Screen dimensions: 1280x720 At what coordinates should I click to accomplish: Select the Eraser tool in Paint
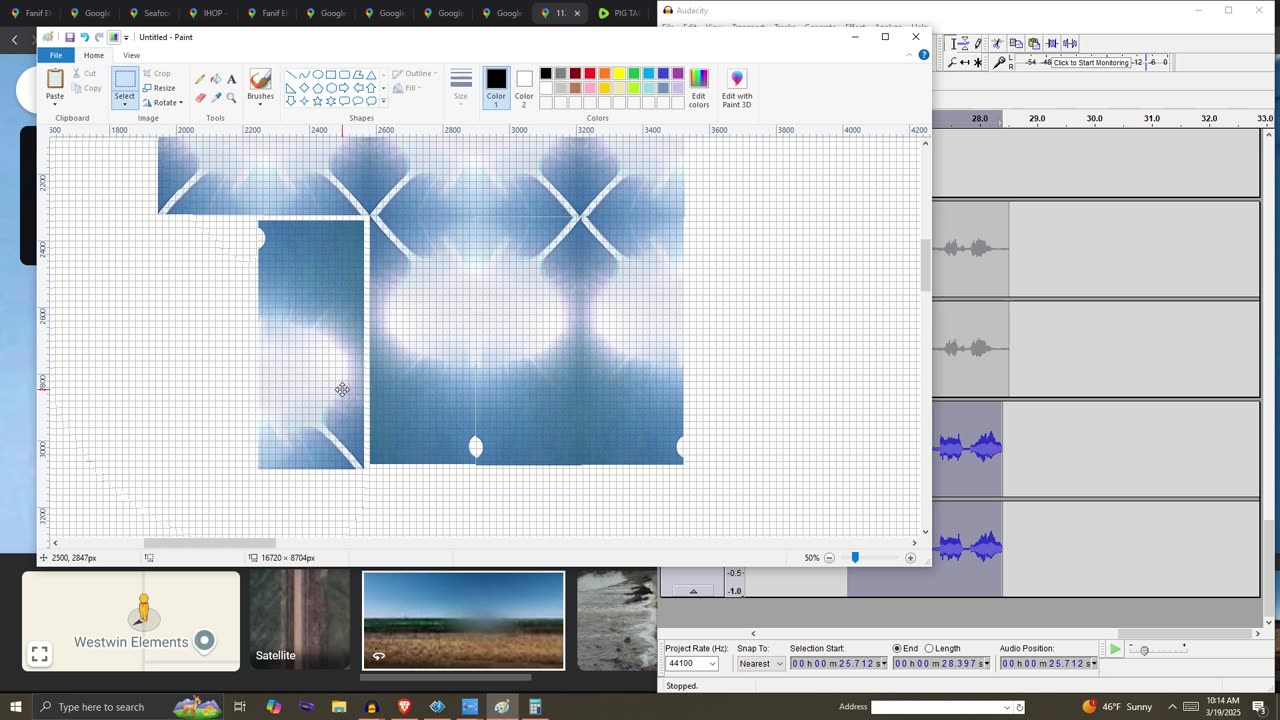200,97
